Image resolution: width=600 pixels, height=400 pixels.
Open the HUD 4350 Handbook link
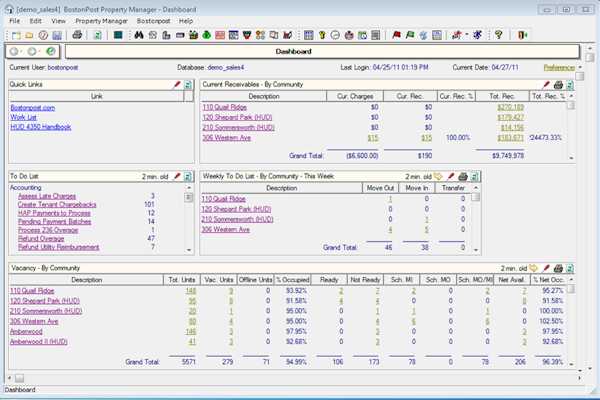click(x=41, y=127)
